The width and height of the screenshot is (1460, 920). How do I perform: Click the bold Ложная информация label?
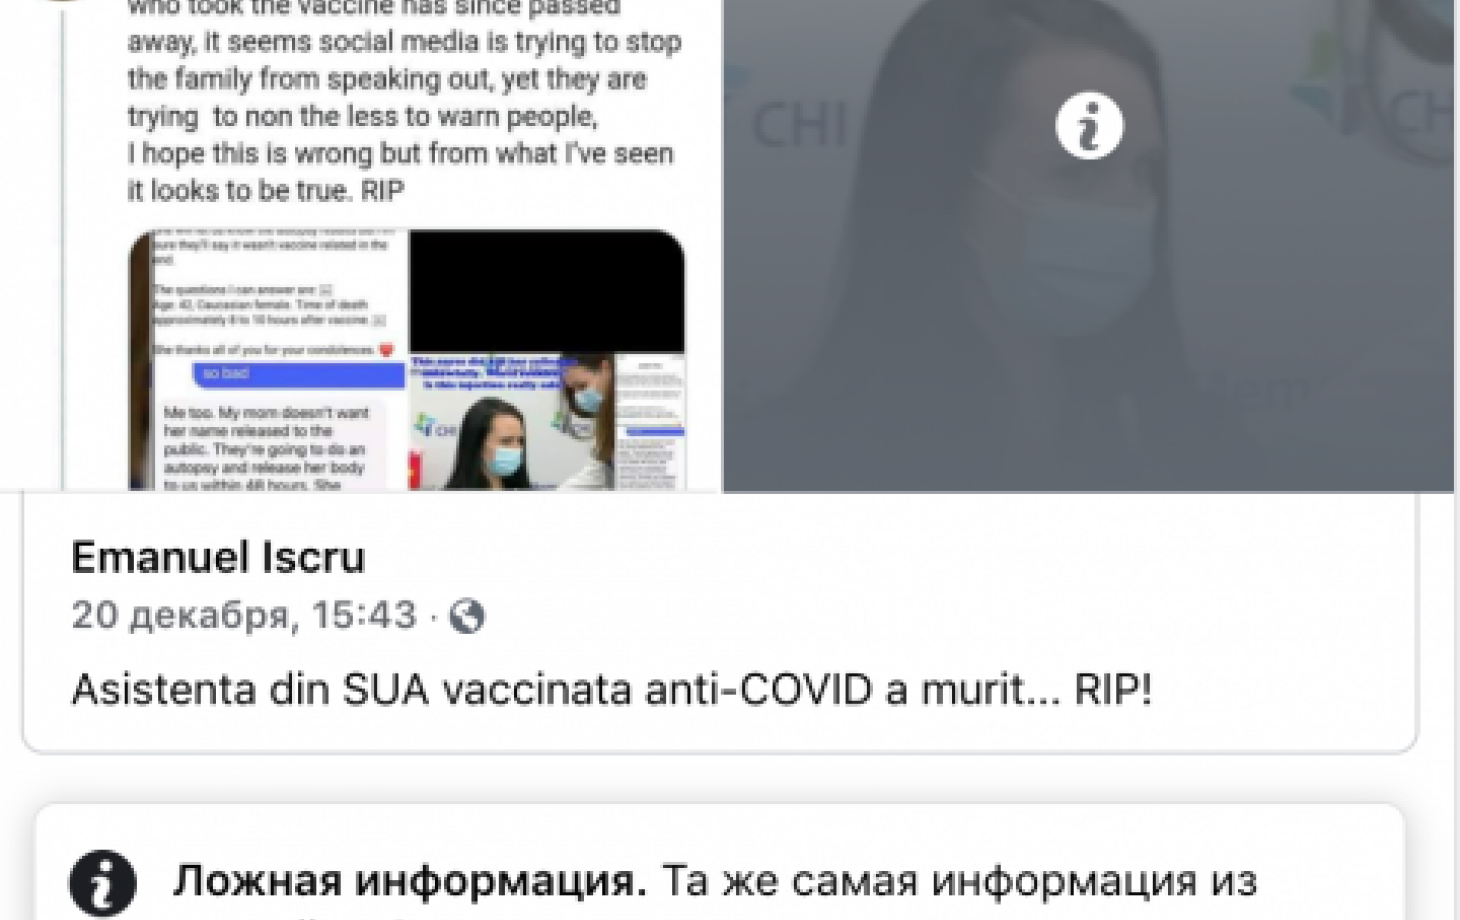tap(410, 881)
